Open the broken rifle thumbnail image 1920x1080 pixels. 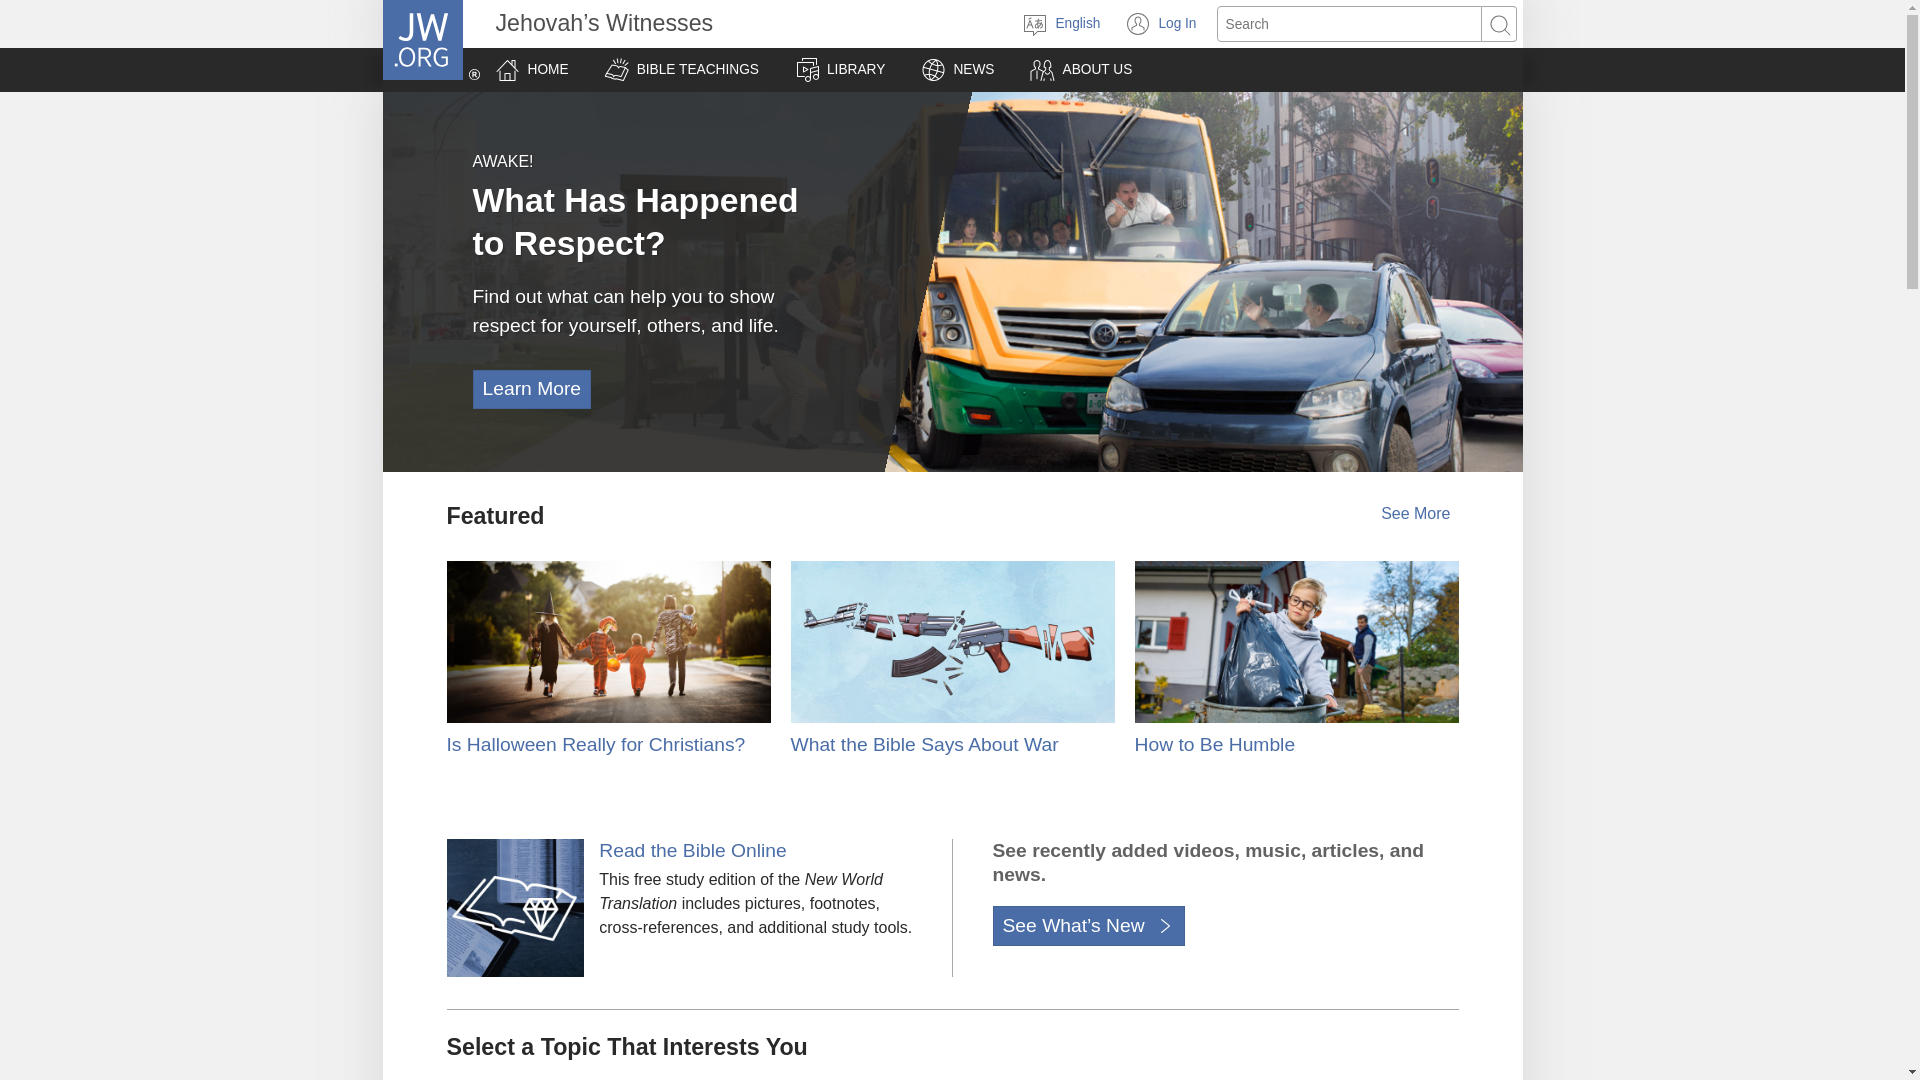point(952,642)
